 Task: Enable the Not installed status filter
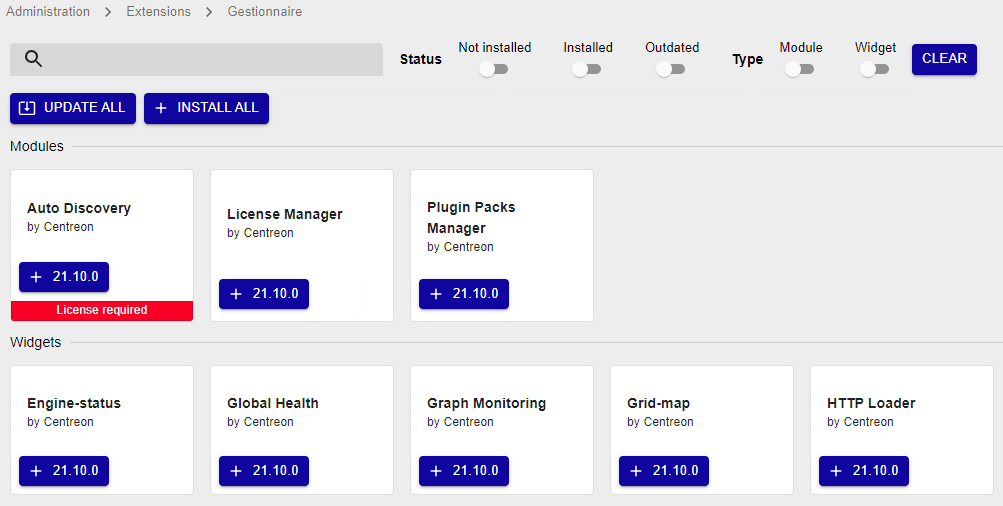(493, 69)
